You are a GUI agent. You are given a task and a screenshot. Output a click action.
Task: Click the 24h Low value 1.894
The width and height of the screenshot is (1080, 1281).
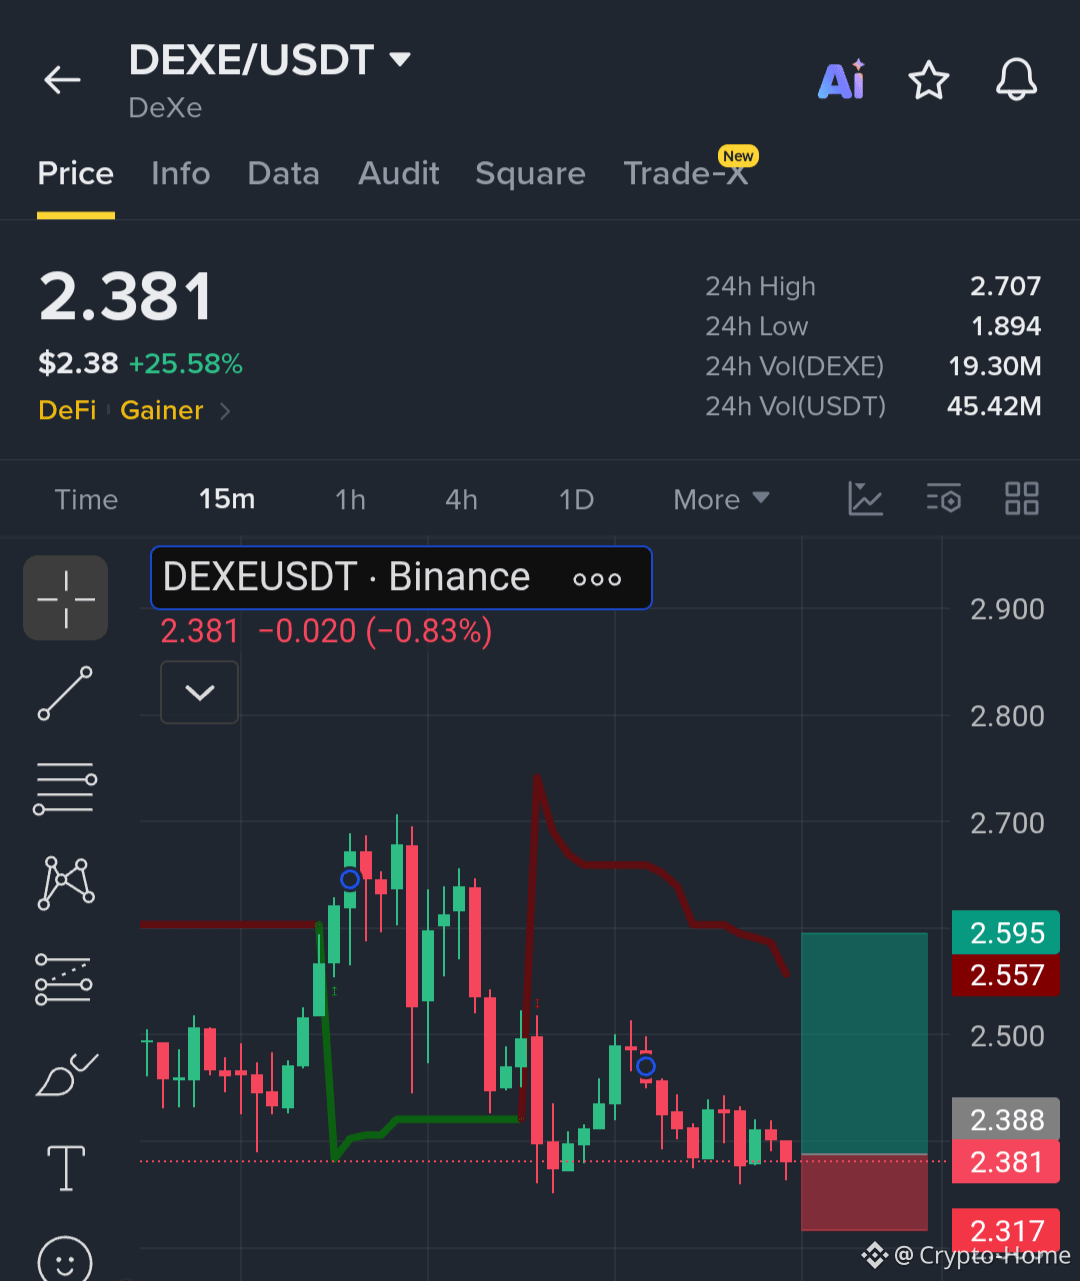pyautogui.click(x=1006, y=326)
